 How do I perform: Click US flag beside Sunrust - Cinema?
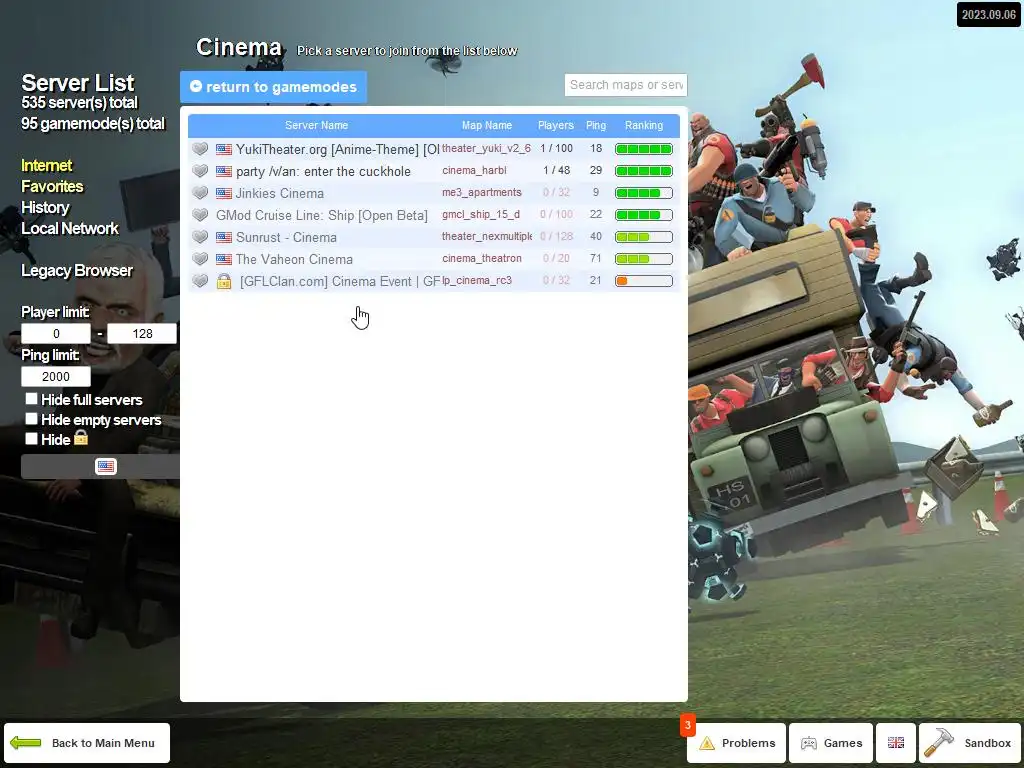pyautogui.click(x=224, y=238)
